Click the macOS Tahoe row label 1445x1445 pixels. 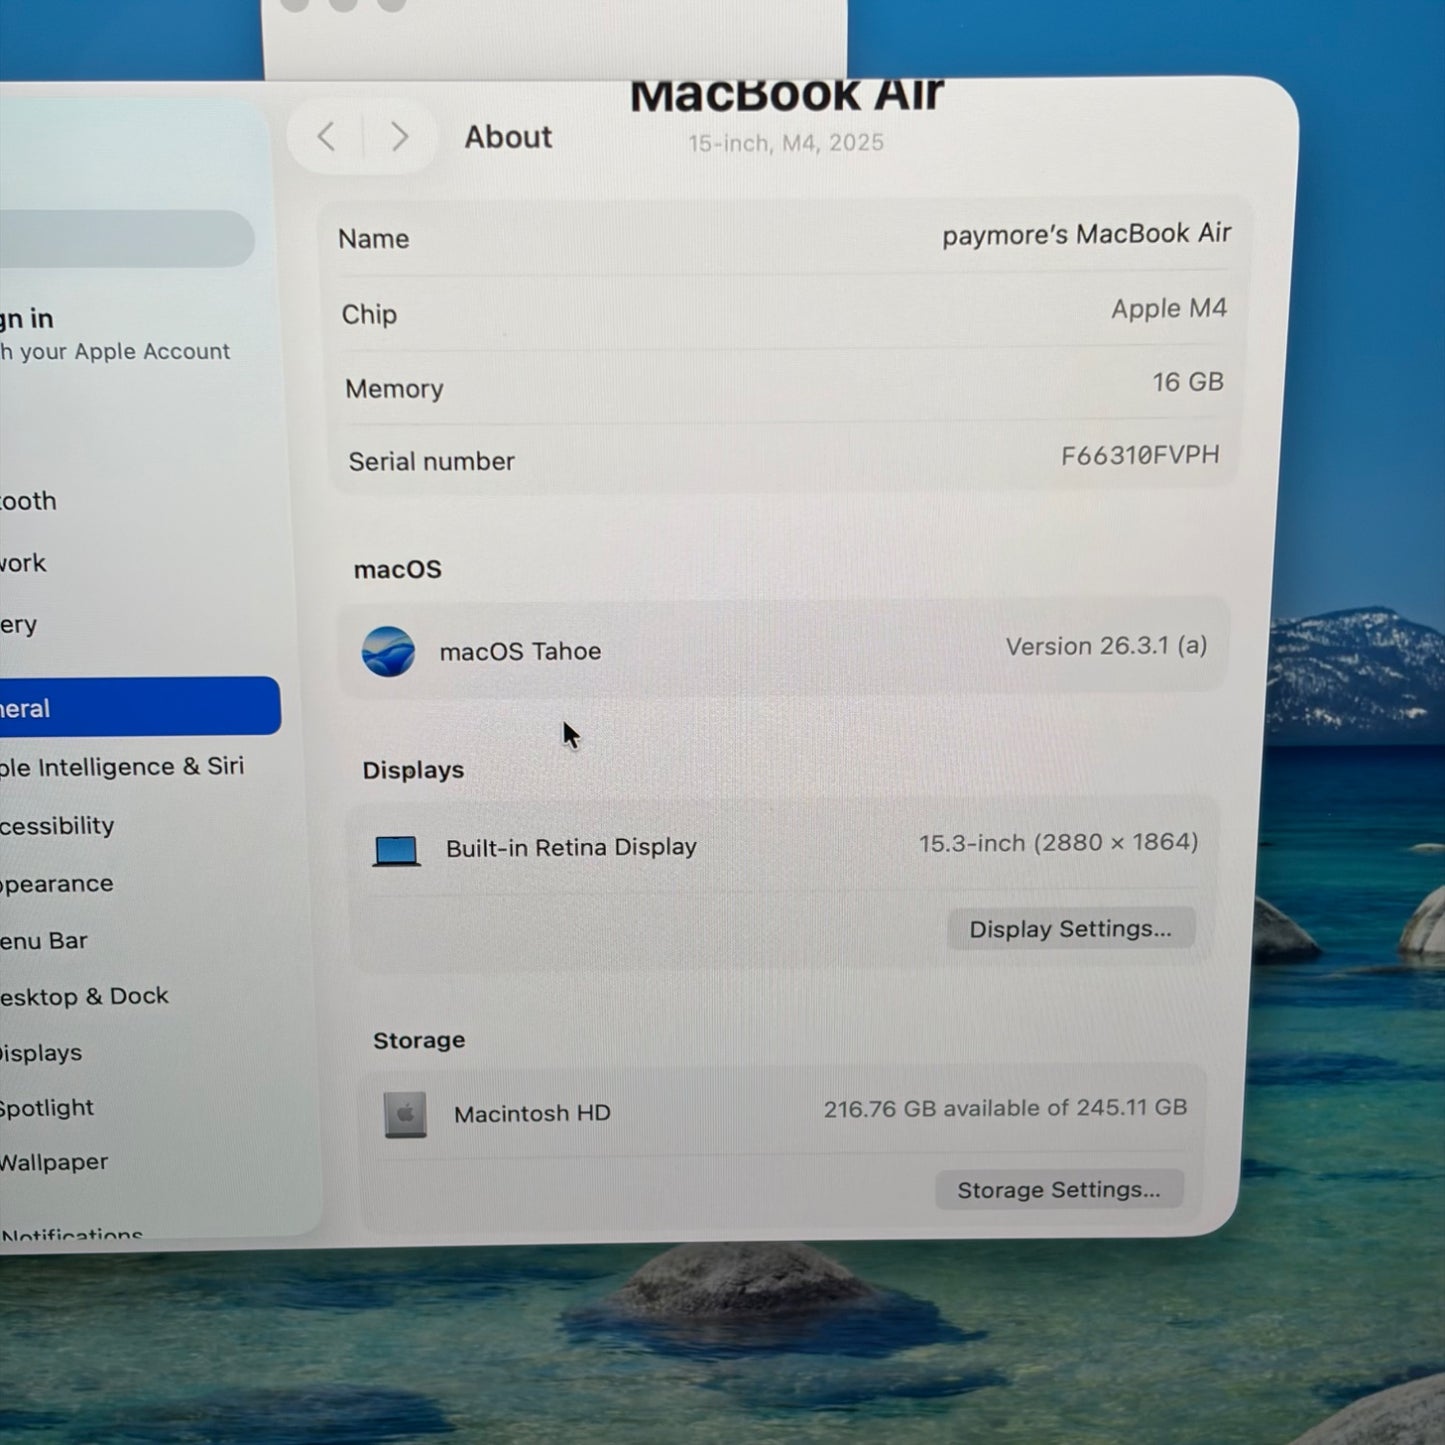pyautogui.click(x=520, y=651)
